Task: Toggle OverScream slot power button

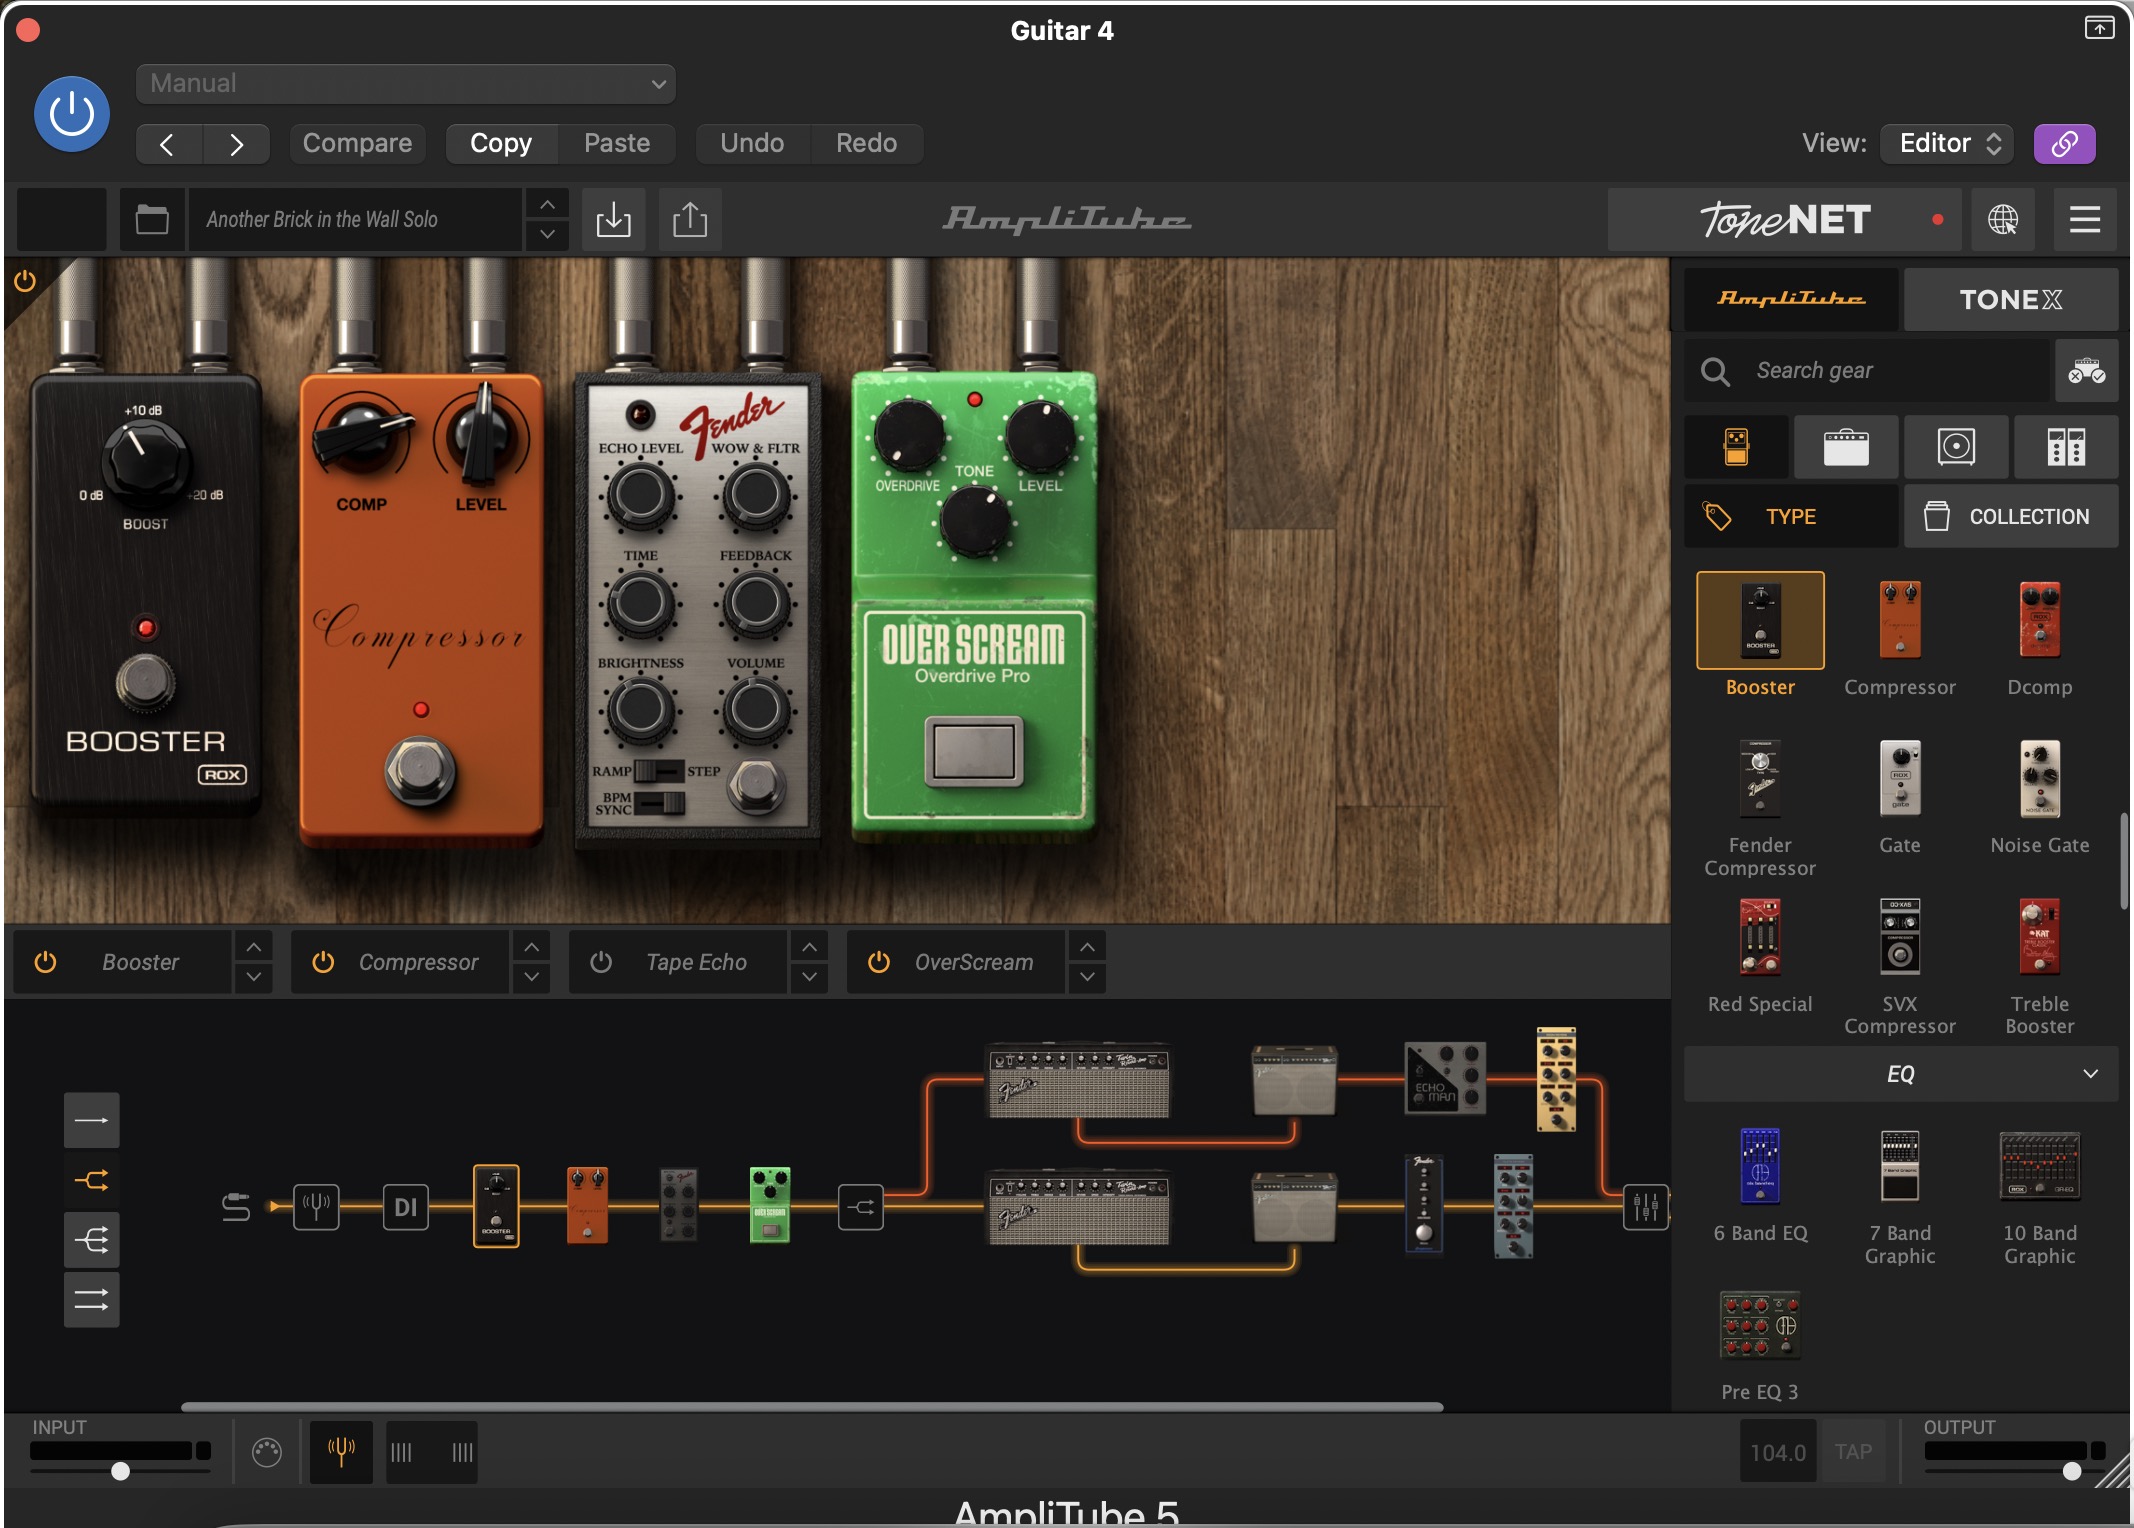Action: tap(879, 962)
